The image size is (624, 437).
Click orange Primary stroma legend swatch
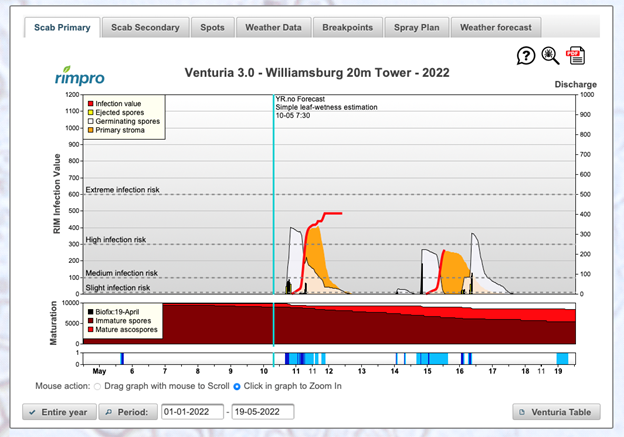tap(91, 131)
